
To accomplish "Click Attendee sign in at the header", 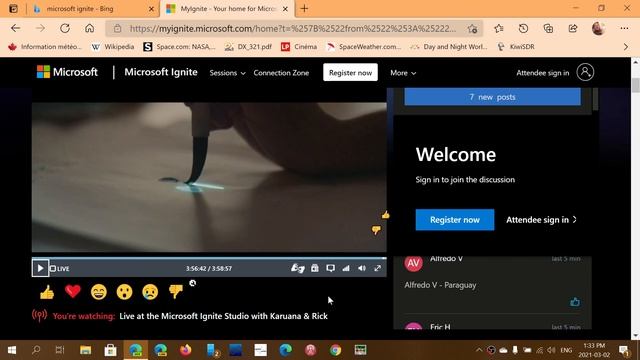I will (x=542, y=73).
